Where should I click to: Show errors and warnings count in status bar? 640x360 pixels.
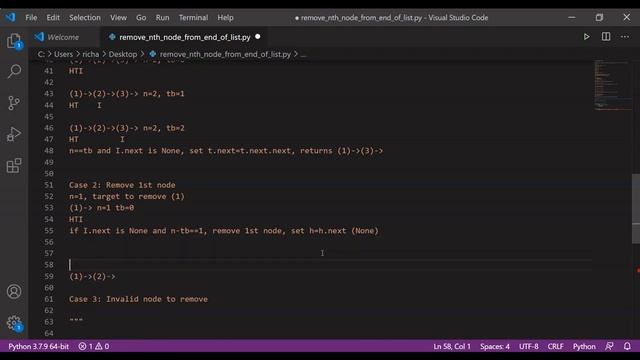[x=93, y=346]
